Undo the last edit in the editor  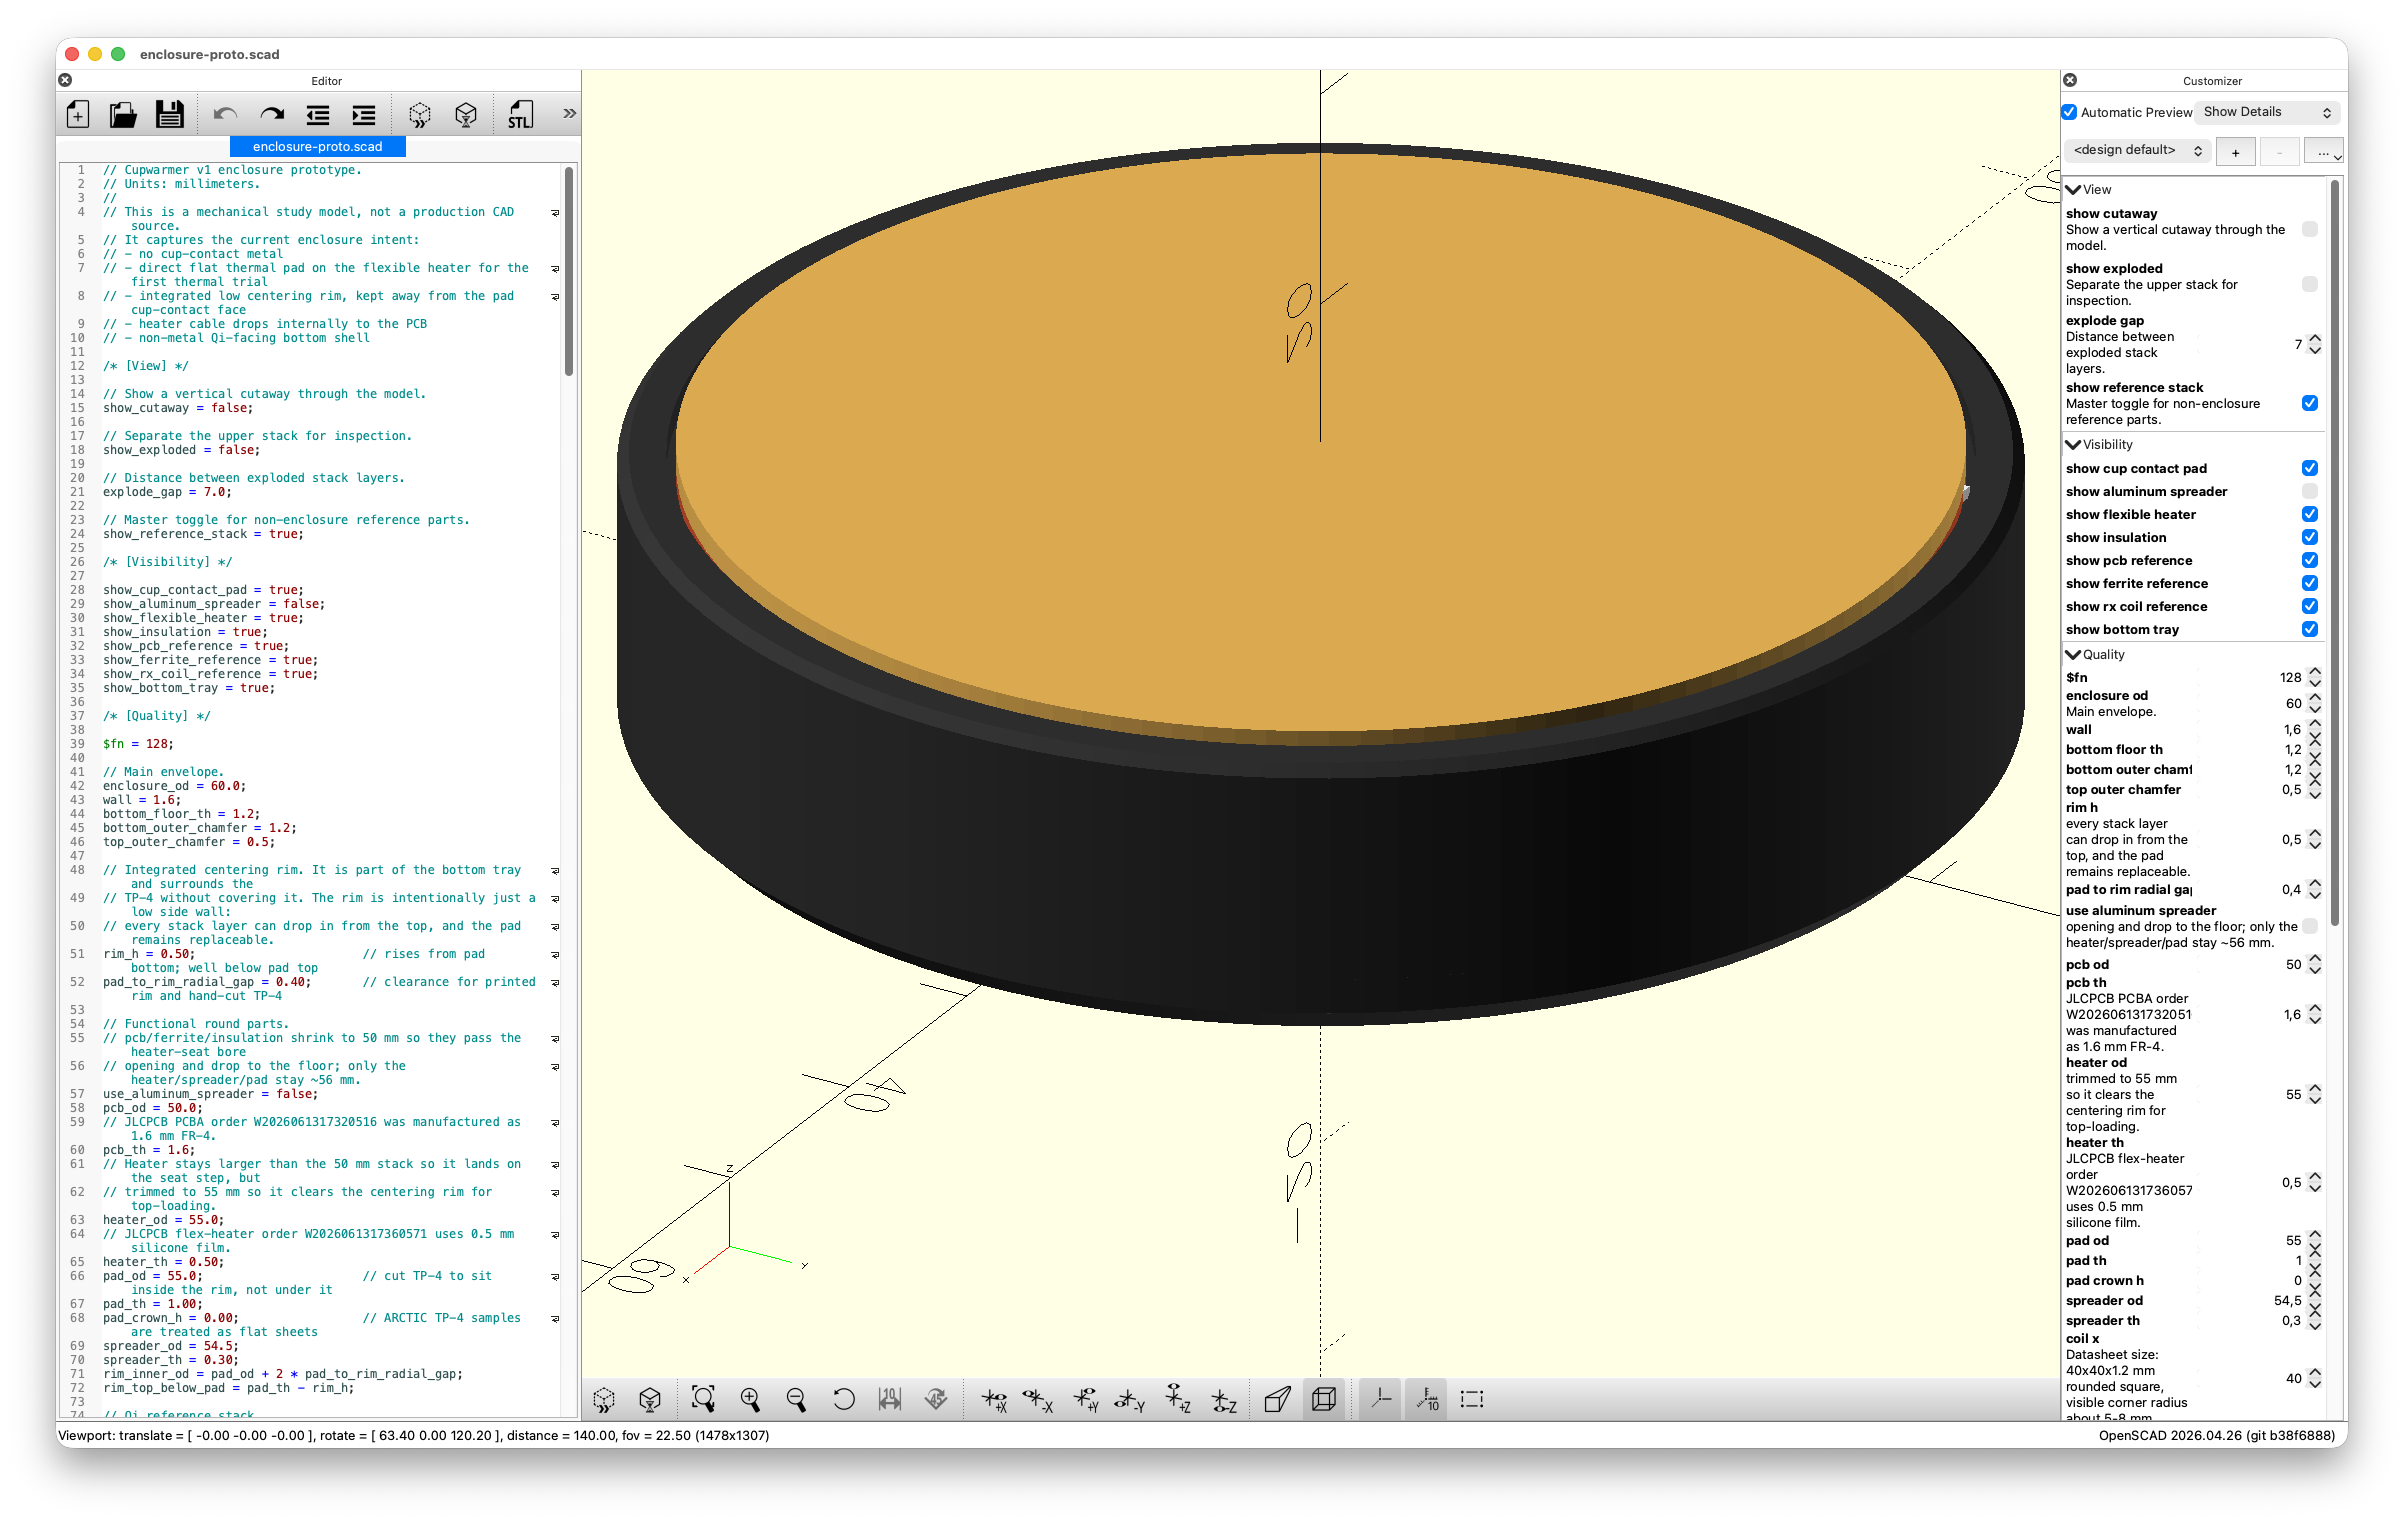[x=225, y=115]
